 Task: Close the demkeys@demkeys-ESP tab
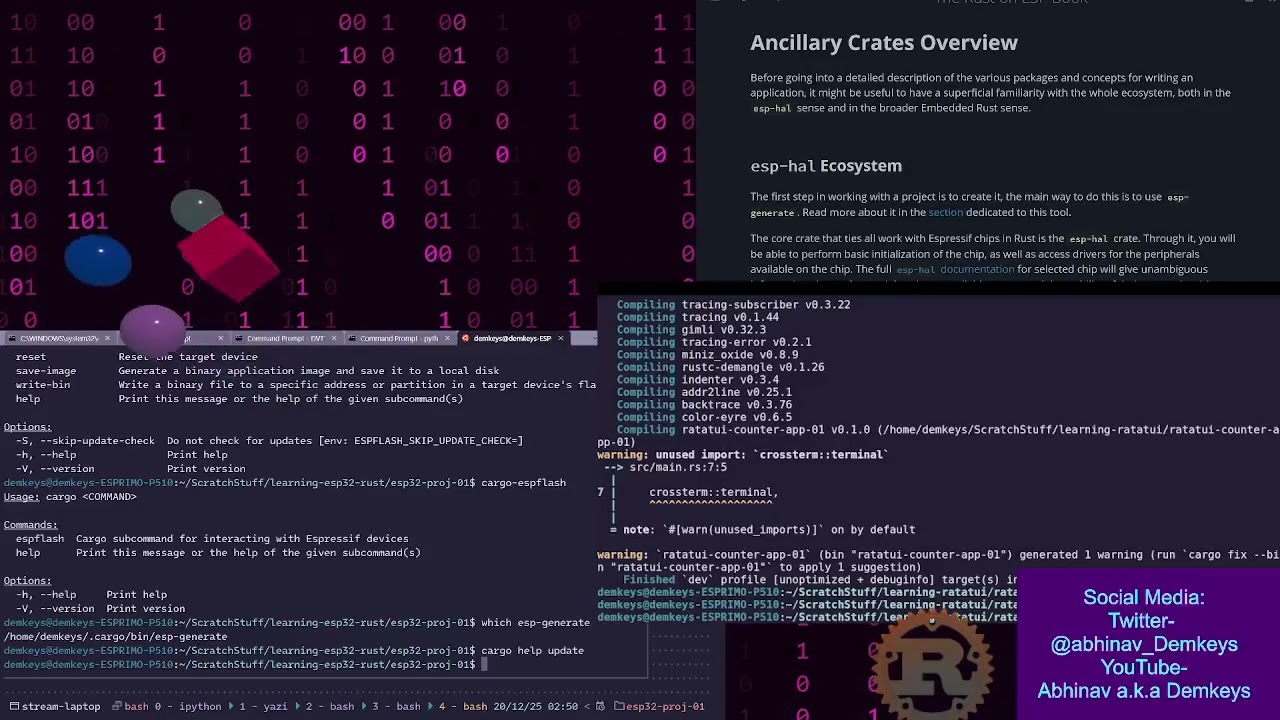pos(560,338)
